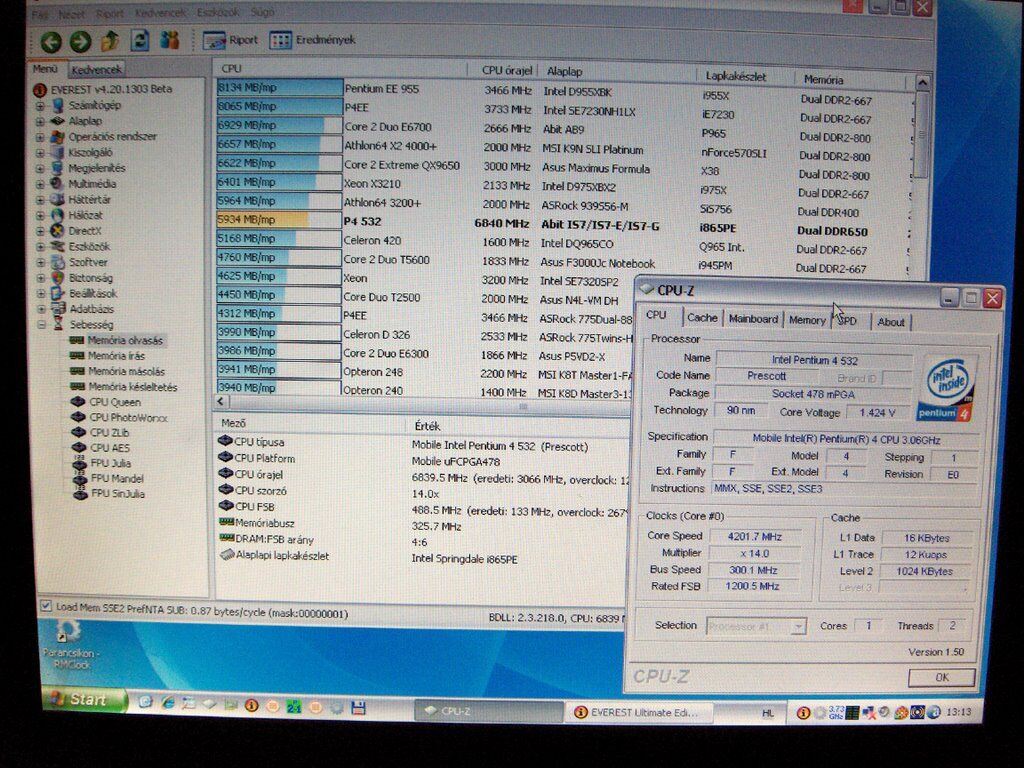Open the About tab in CPU-Z
Image resolution: width=1024 pixels, height=768 pixels.
(x=891, y=322)
